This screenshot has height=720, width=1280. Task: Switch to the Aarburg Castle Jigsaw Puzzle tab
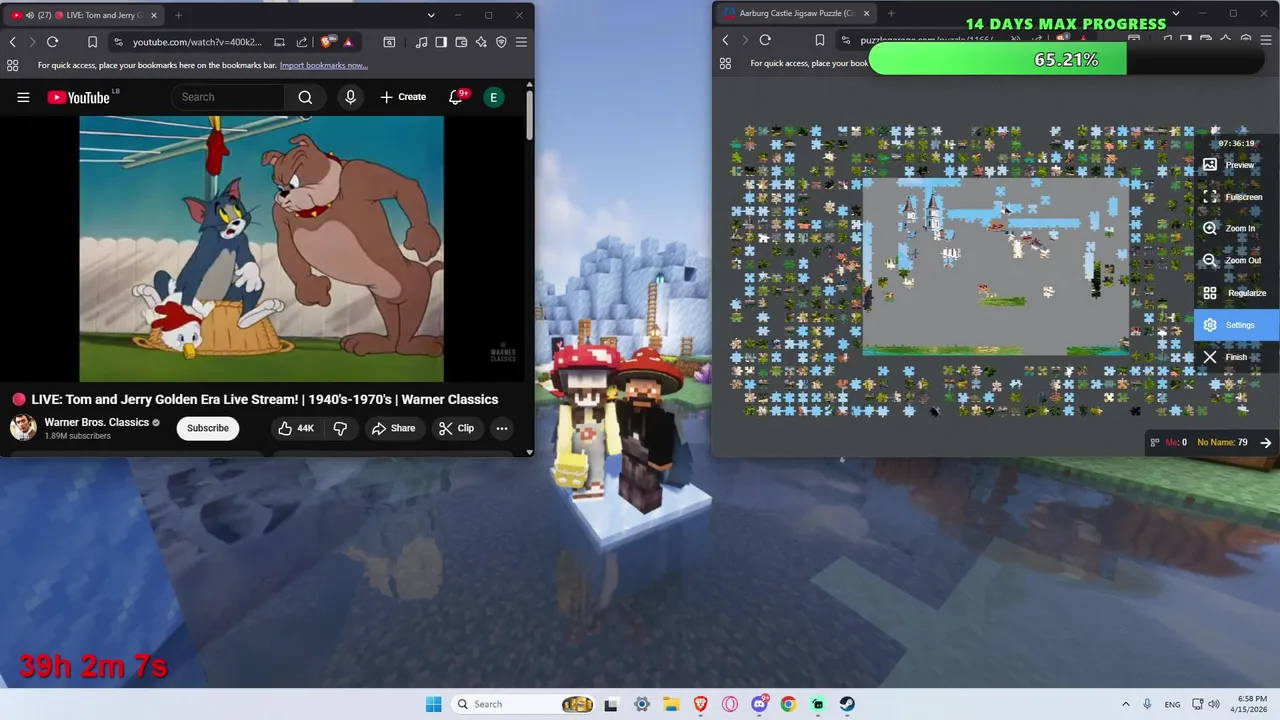(795, 13)
